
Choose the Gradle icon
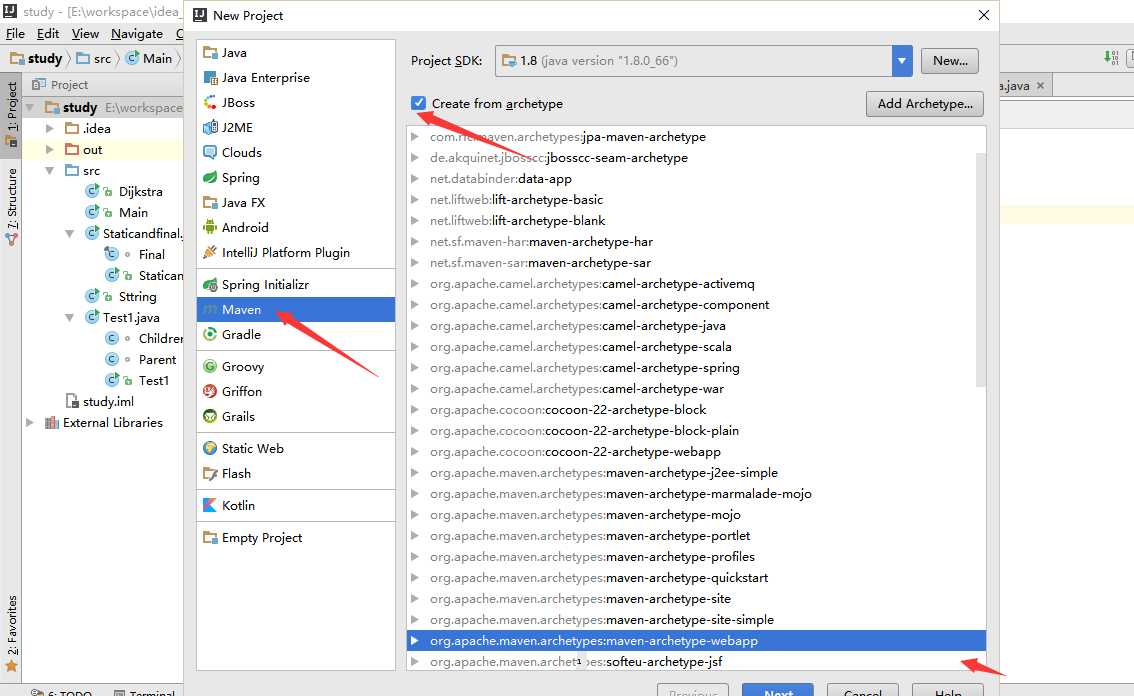[210, 334]
